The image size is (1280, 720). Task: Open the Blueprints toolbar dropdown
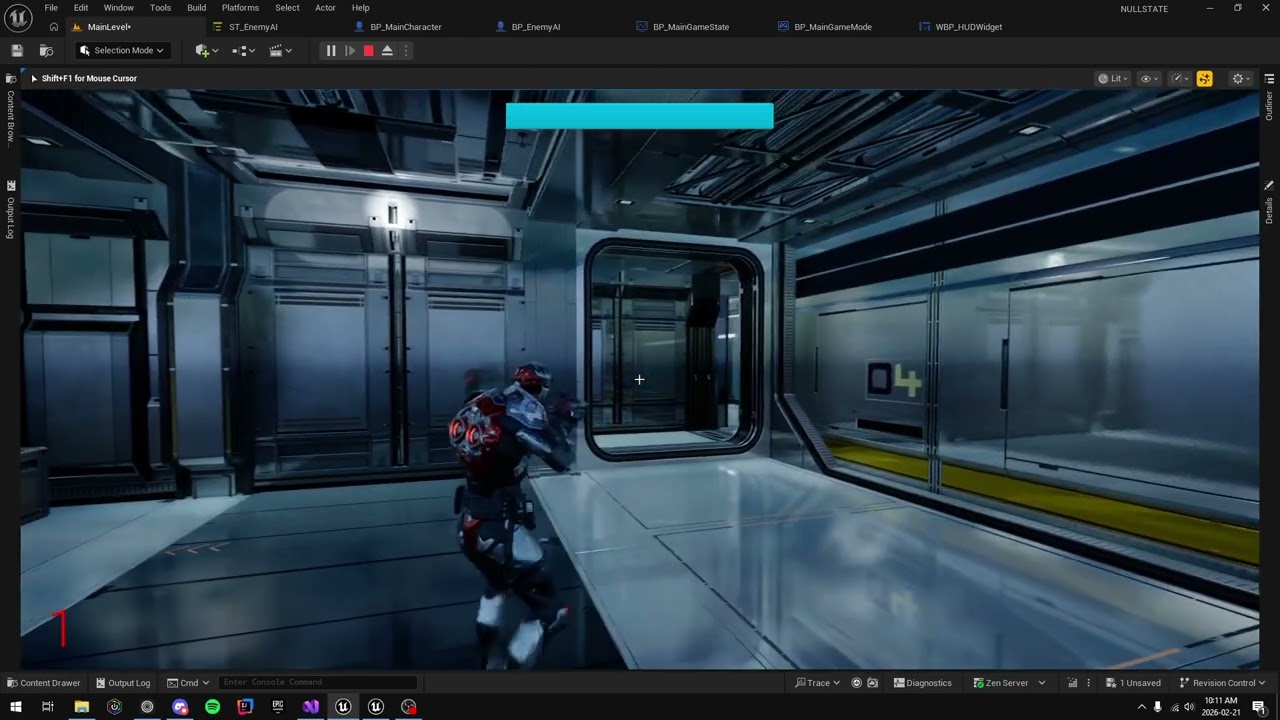tap(243, 50)
